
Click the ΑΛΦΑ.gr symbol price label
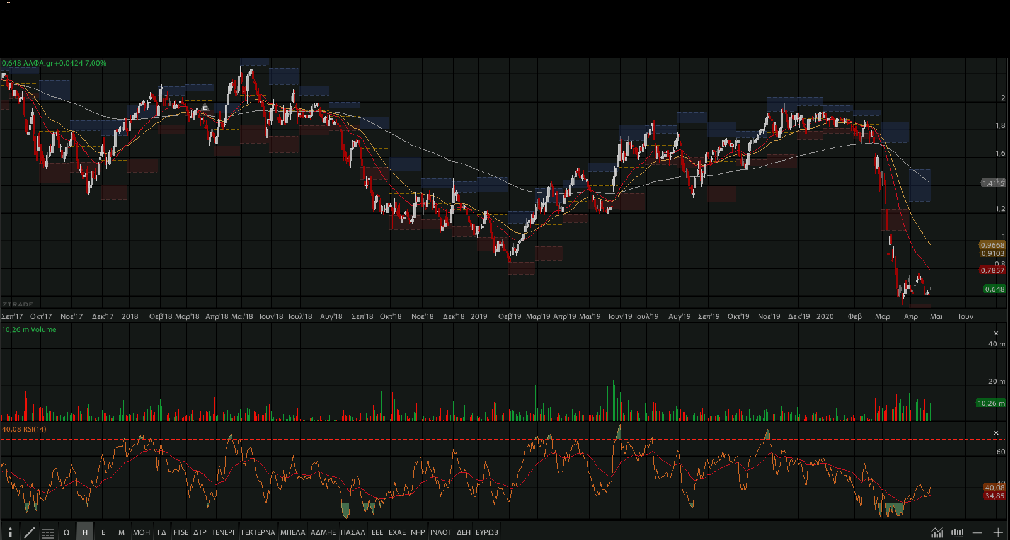pyautogui.click(x=54, y=63)
